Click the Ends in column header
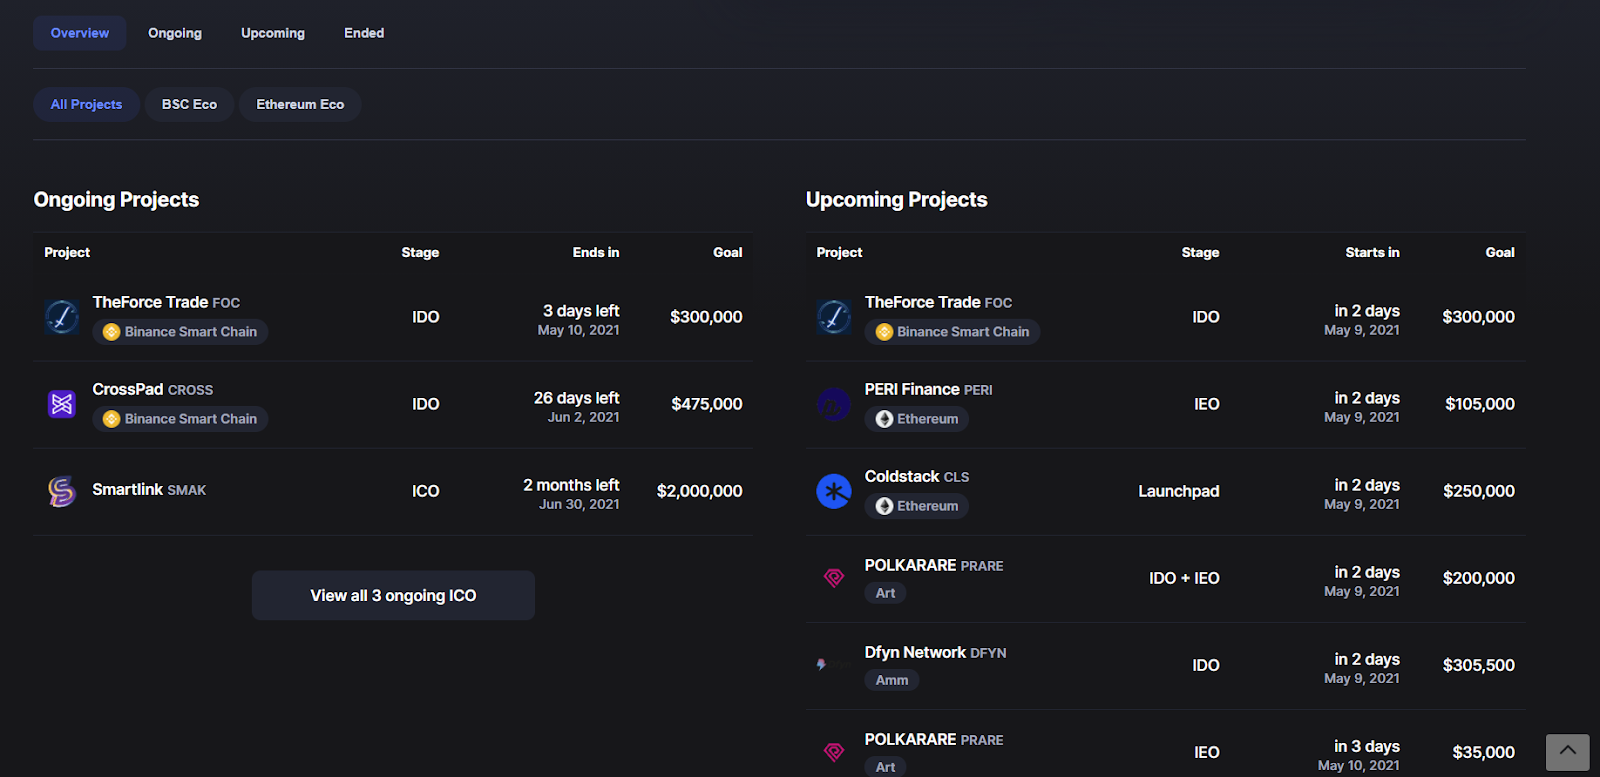The height and width of the screenshot is (777, 1600). tap(596, 252)
